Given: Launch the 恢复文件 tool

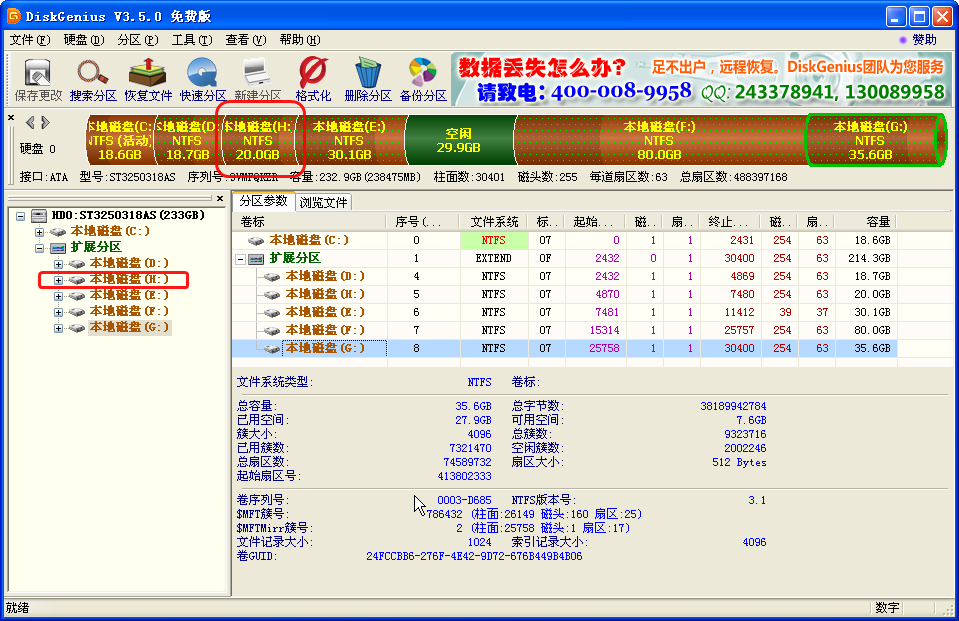Looking at the screenshot, I should tap(148, 79).
